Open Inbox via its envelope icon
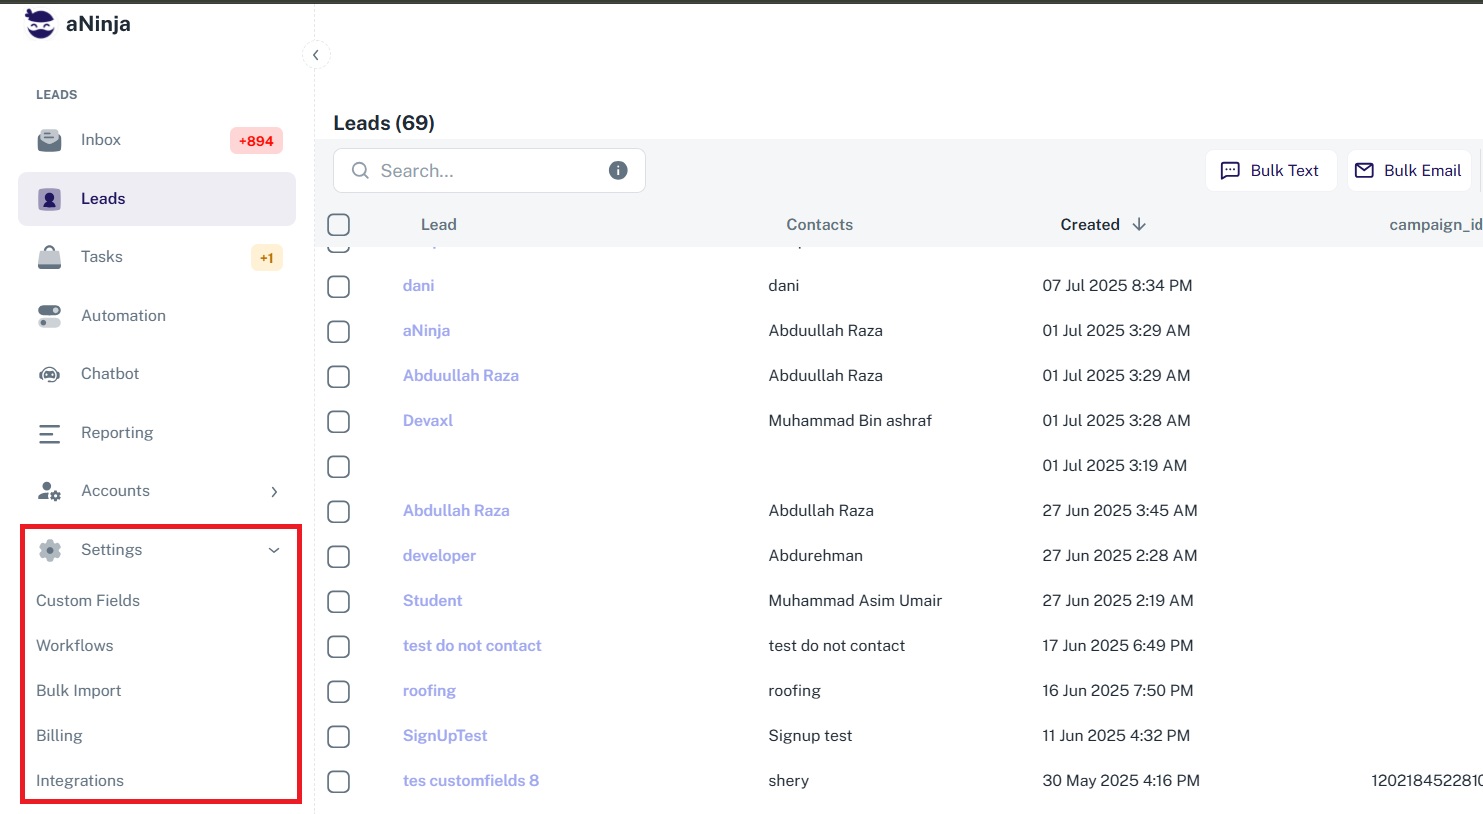This screenshot has height=814, width=1483. click(x=49, y=140)
